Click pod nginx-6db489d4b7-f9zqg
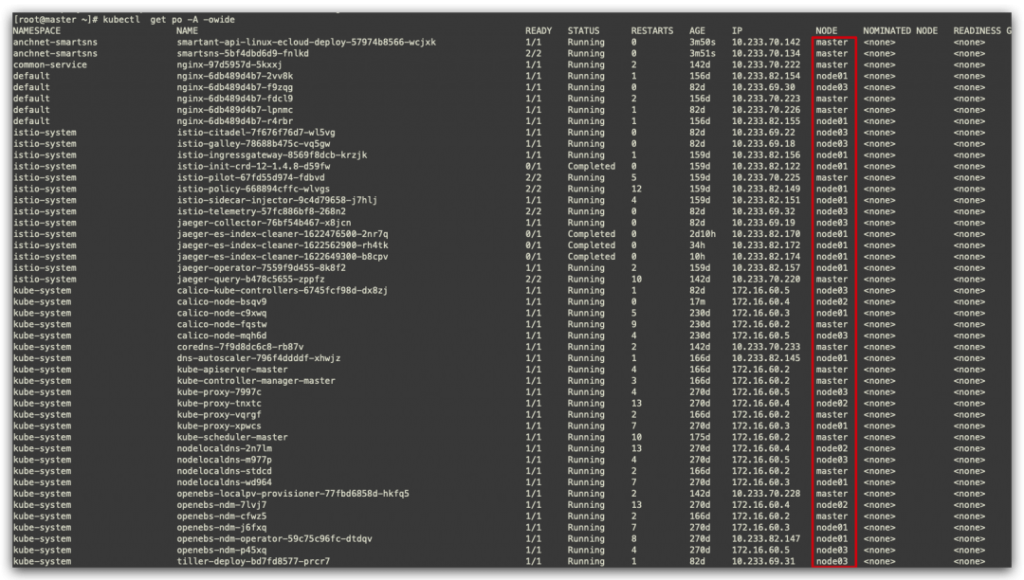 tap(234, 87)
